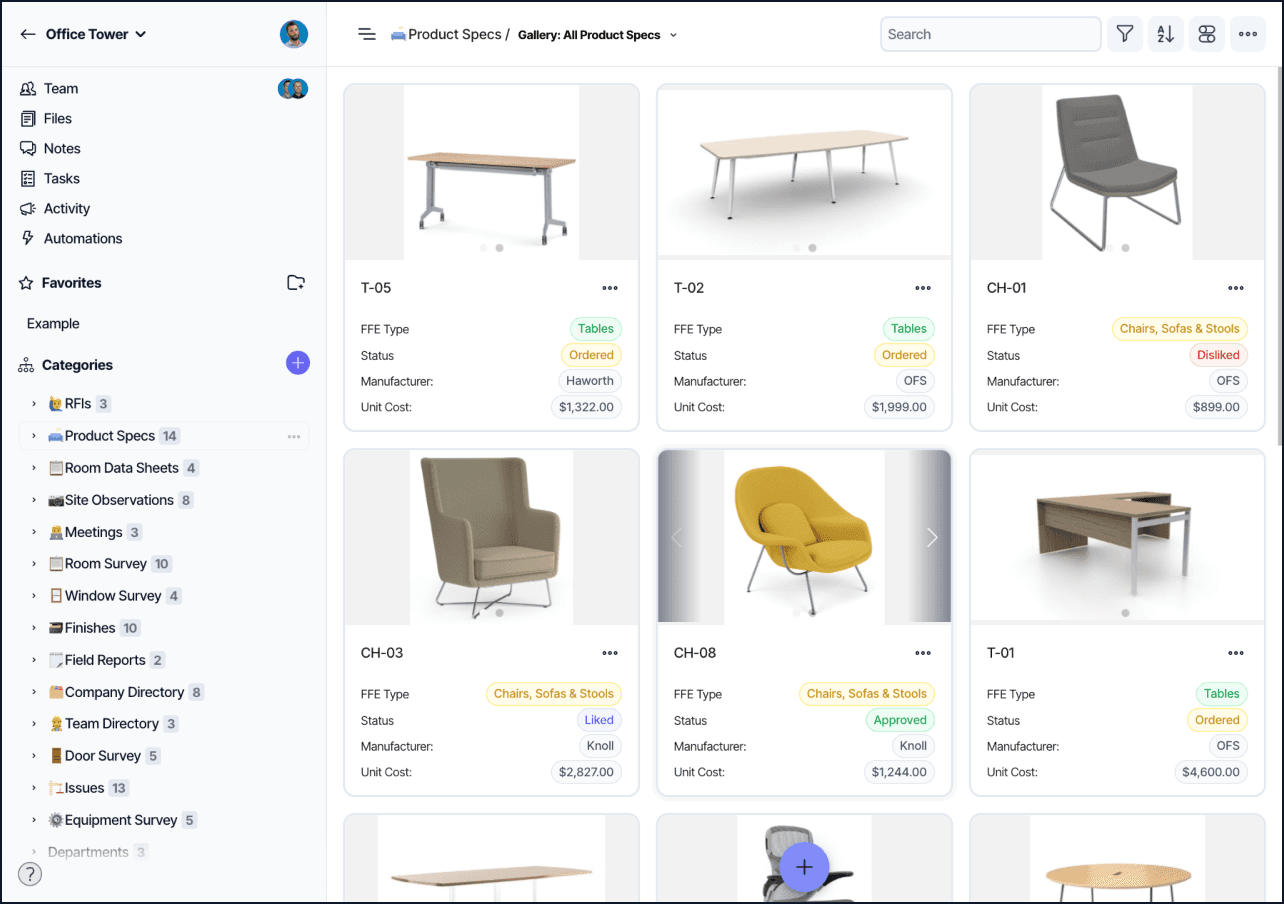Click the purple add category plus button
1284x904 pixels.
coord(298,364)
